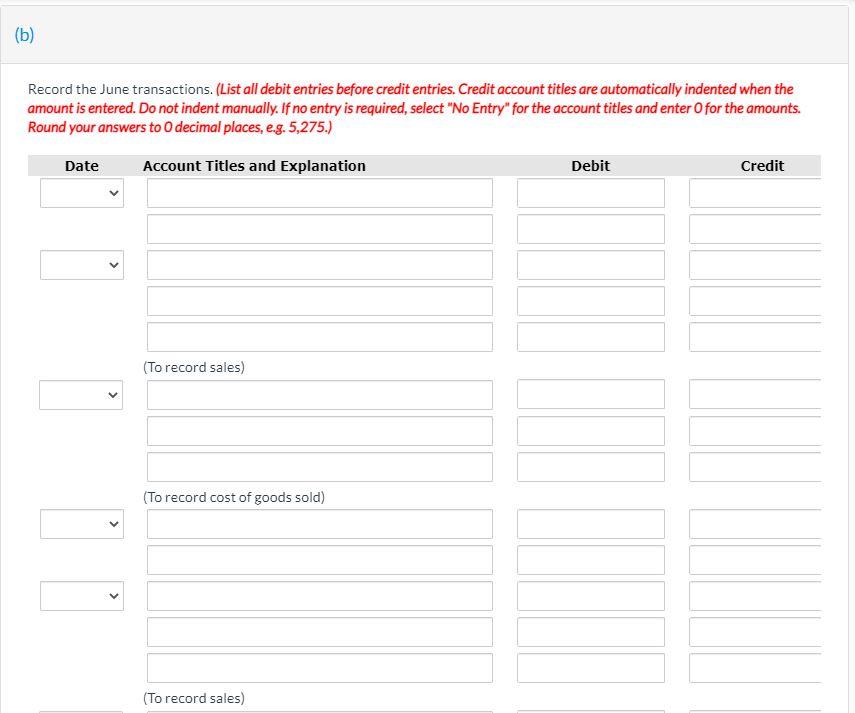Viewport: 855px width, 713px height.
Task: Click the Debit field in the row above the last '(To record sales)' caption
Action: (591, 668)
